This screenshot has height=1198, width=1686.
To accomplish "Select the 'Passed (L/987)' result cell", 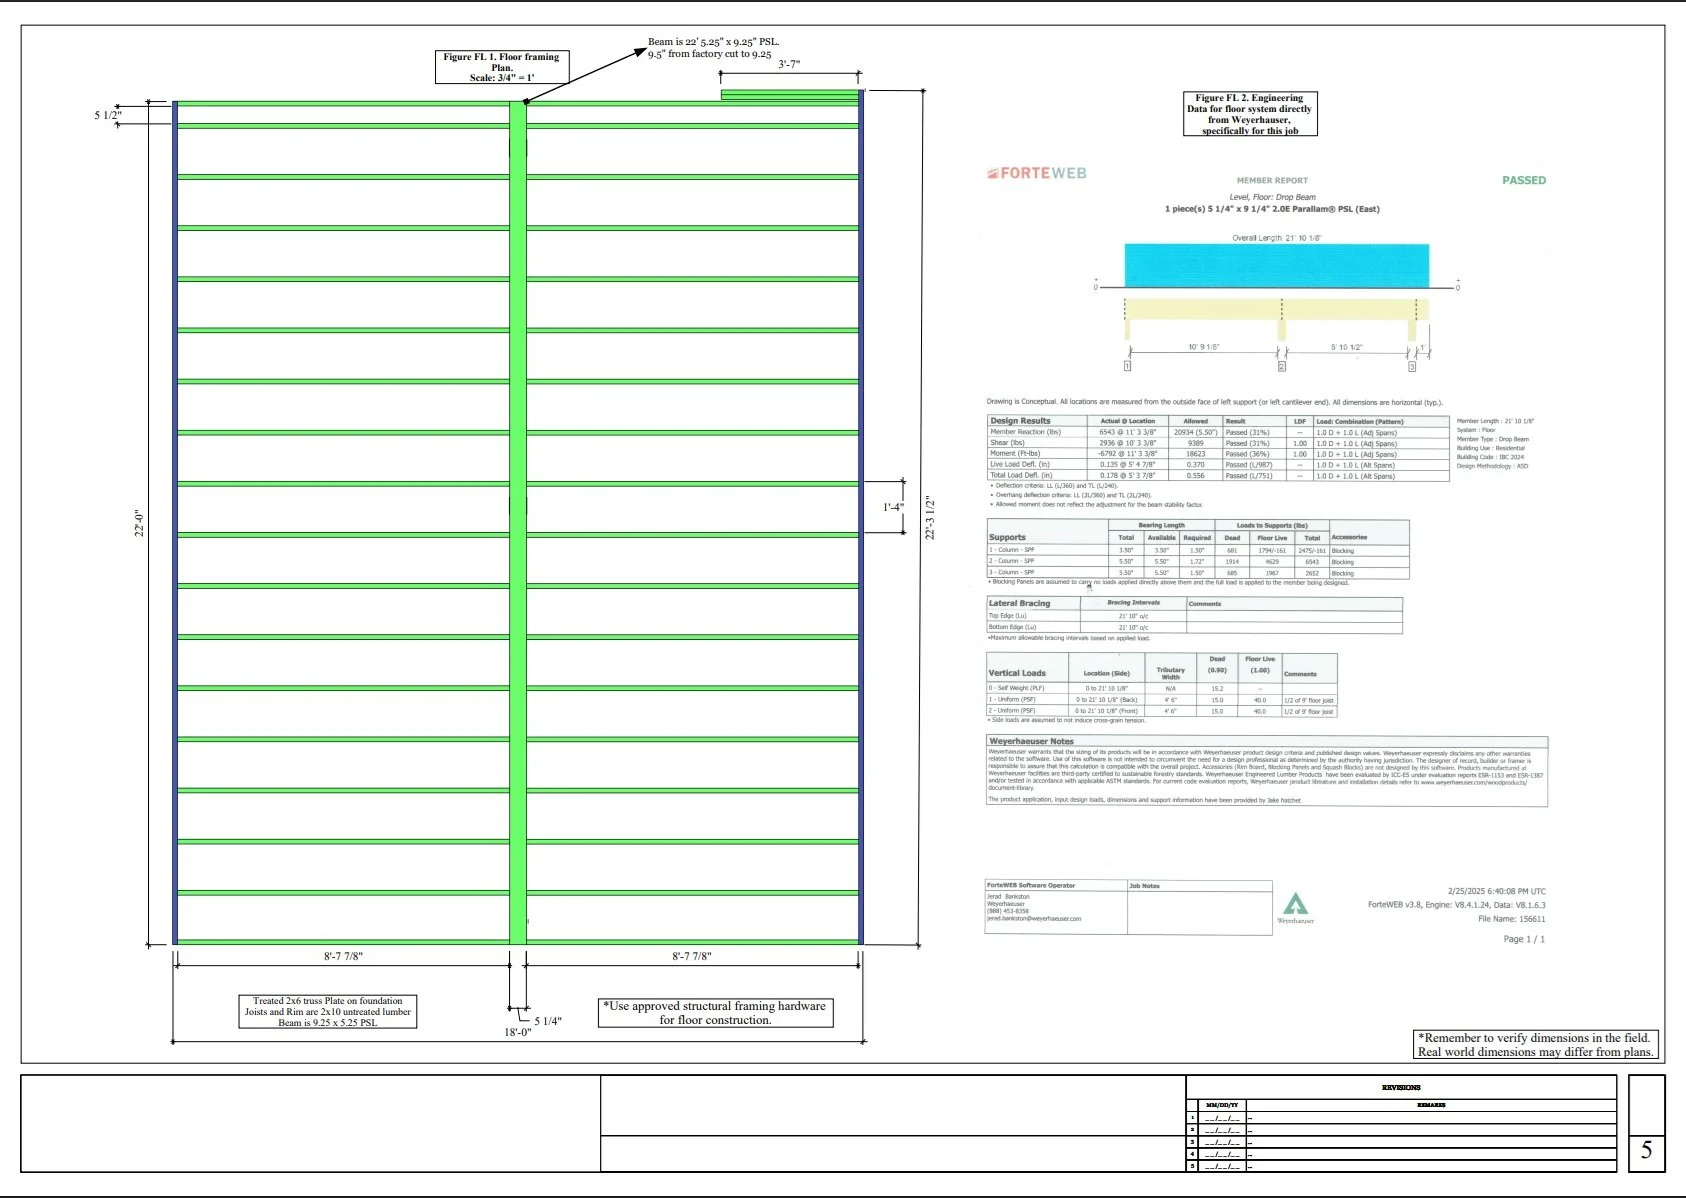I will (1249, 465).
